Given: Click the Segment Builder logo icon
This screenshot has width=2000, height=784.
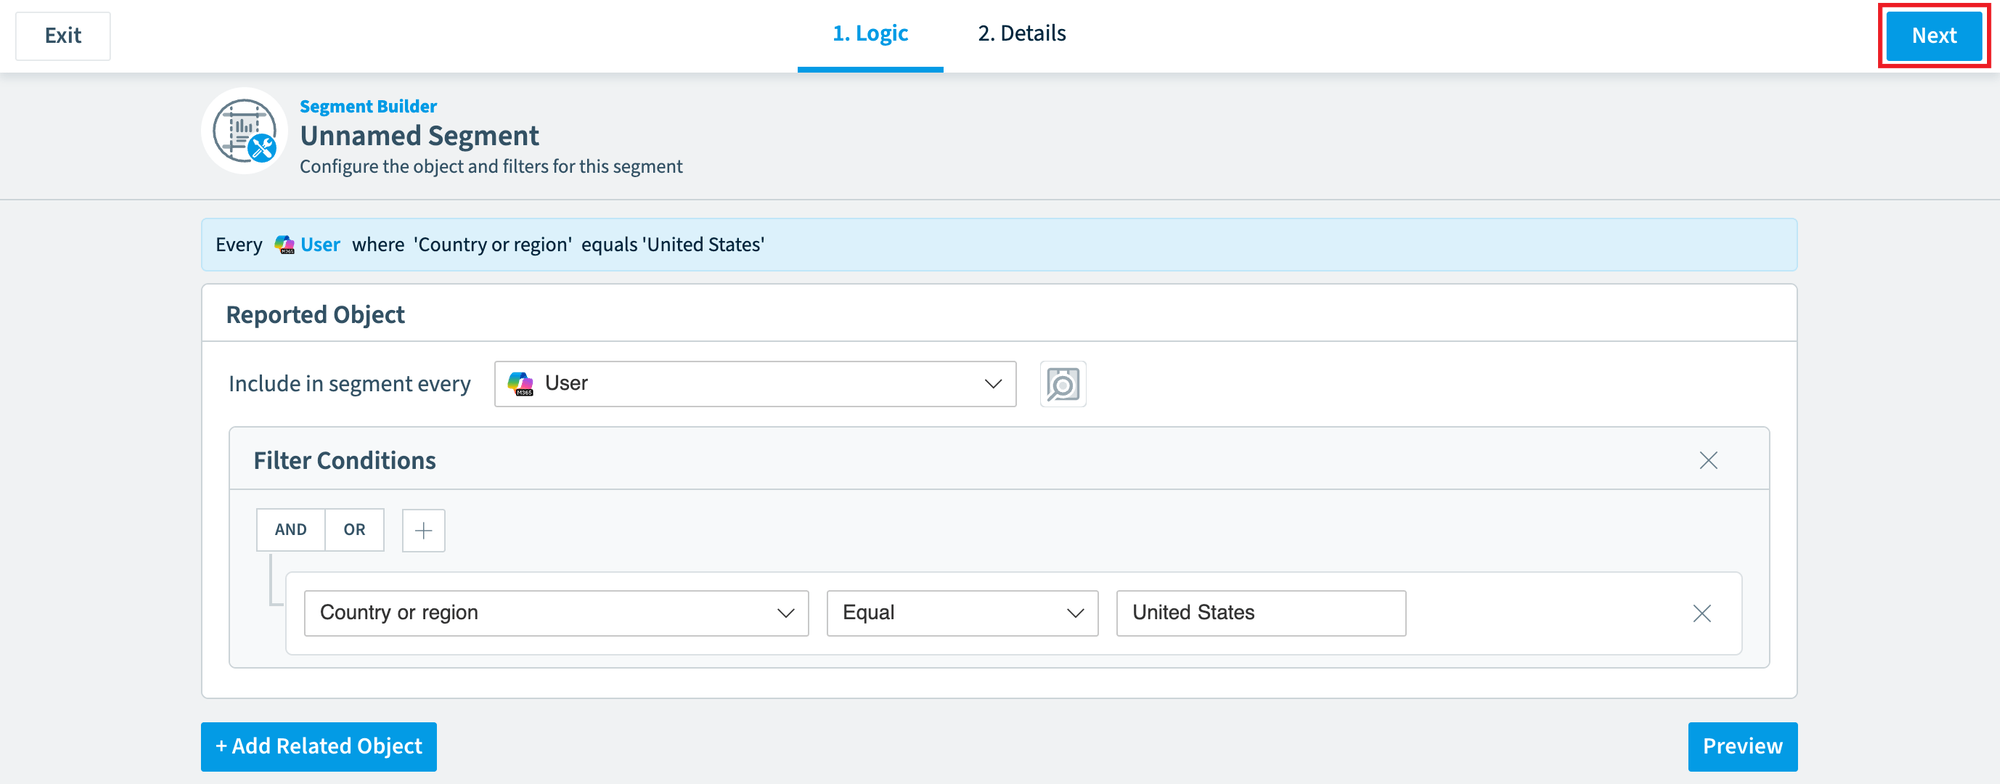Looking at the screenshot, I should tap(245, 131).
